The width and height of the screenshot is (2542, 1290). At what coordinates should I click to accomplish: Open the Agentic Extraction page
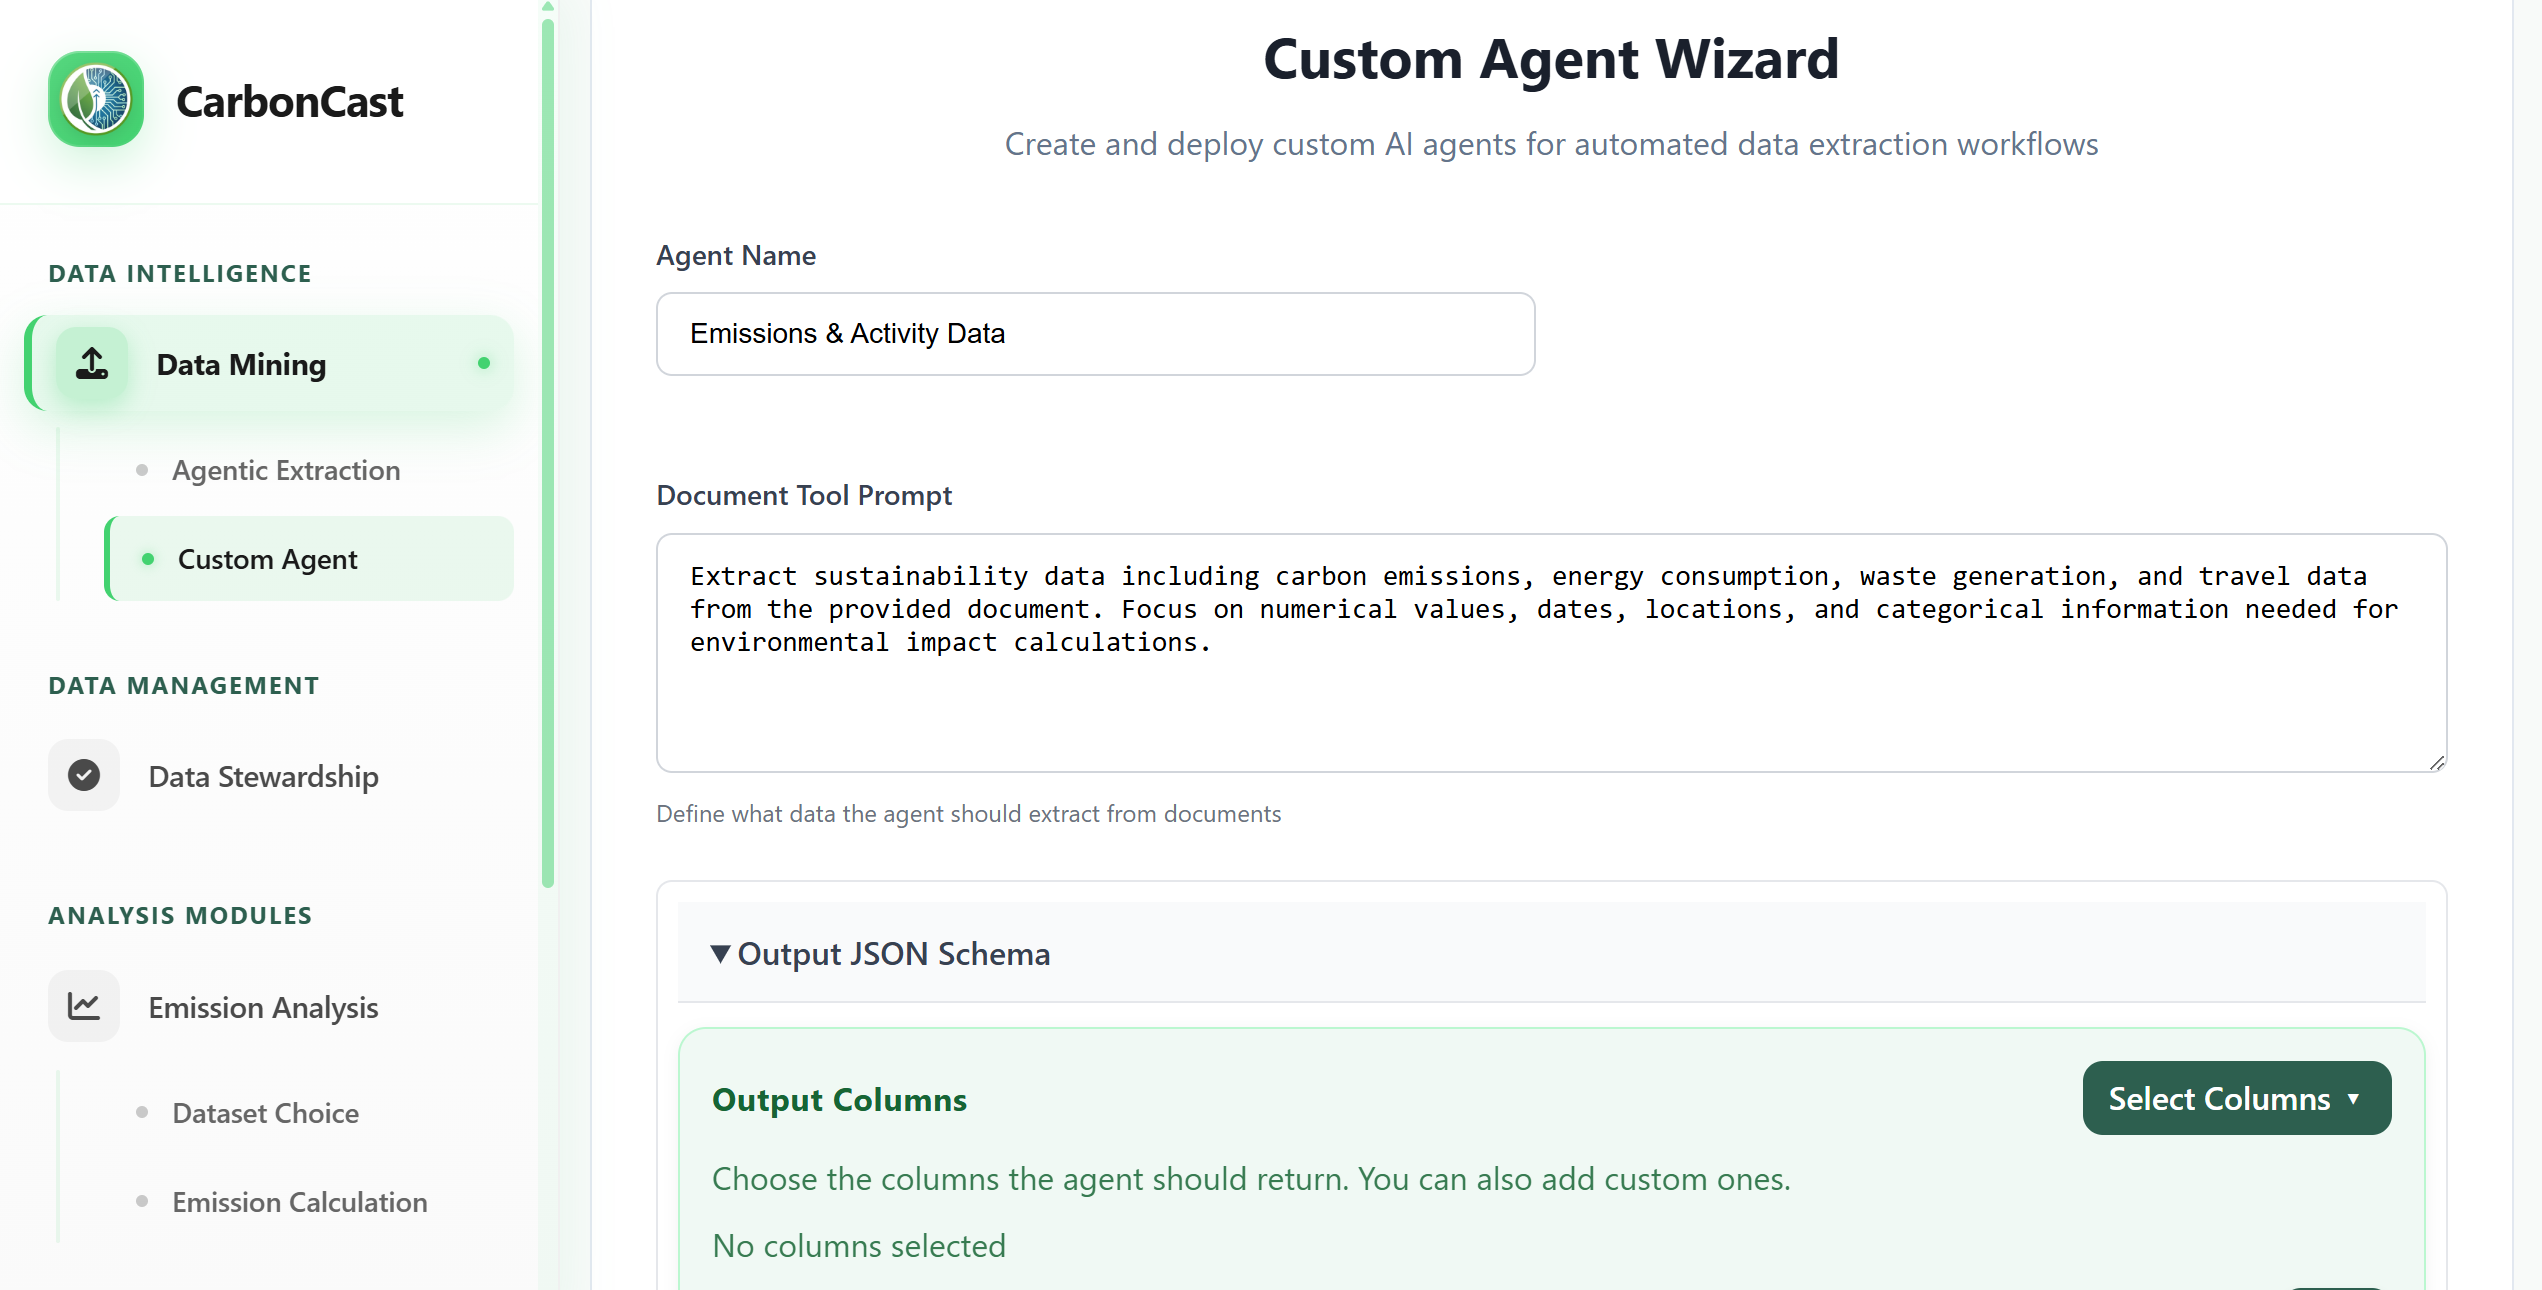(x=286, y=470)
